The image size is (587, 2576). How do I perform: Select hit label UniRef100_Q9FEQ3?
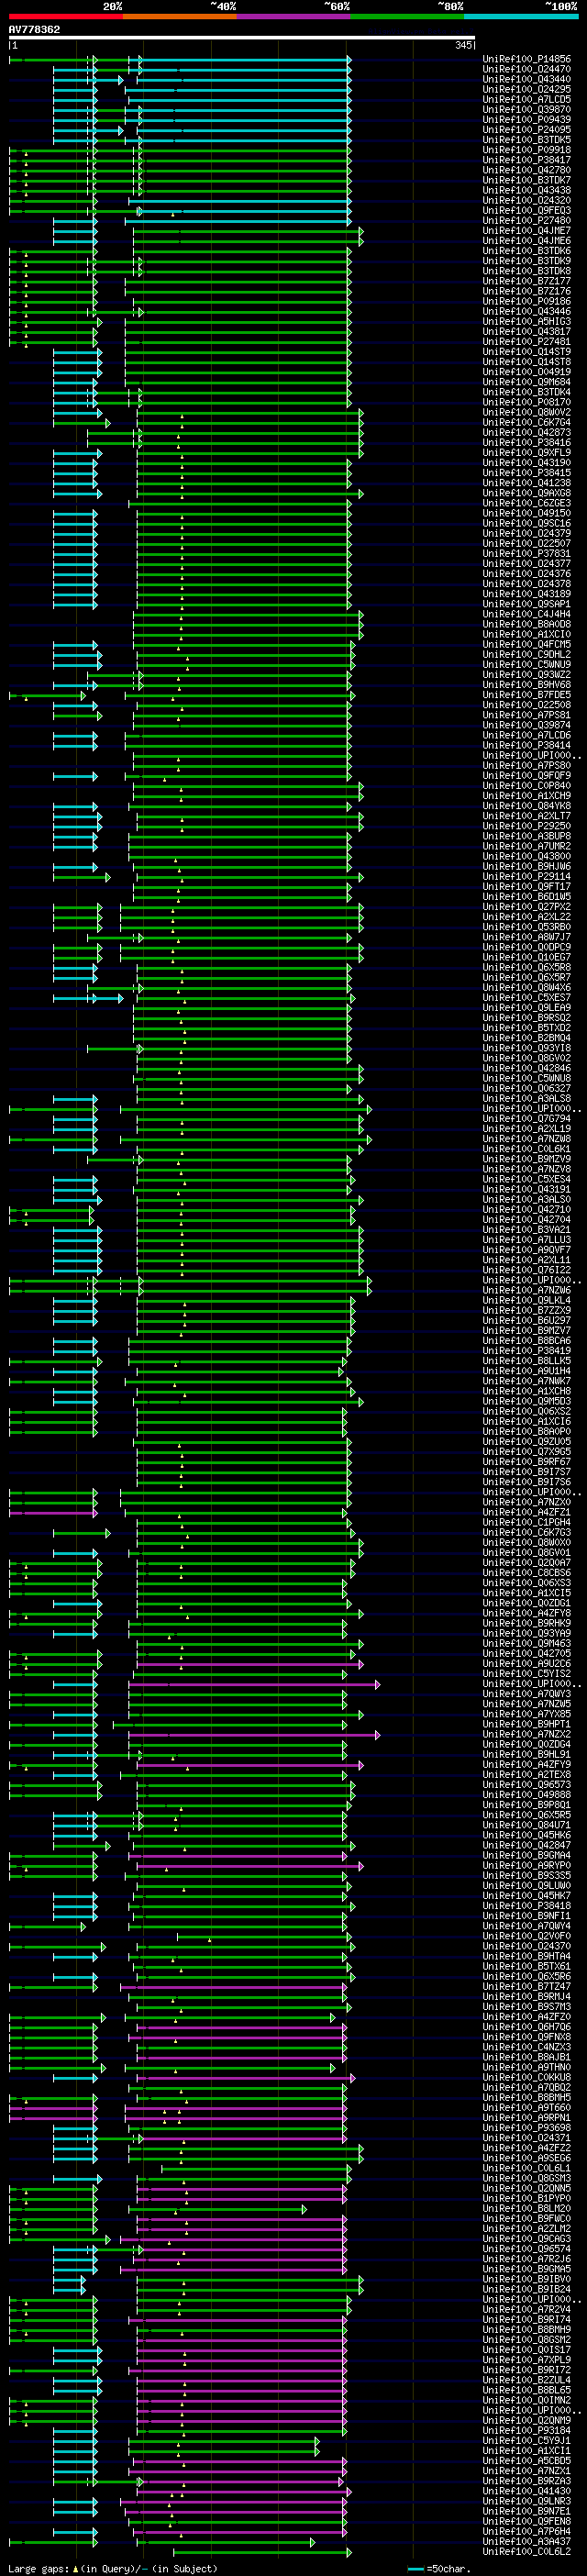point(527,210)
